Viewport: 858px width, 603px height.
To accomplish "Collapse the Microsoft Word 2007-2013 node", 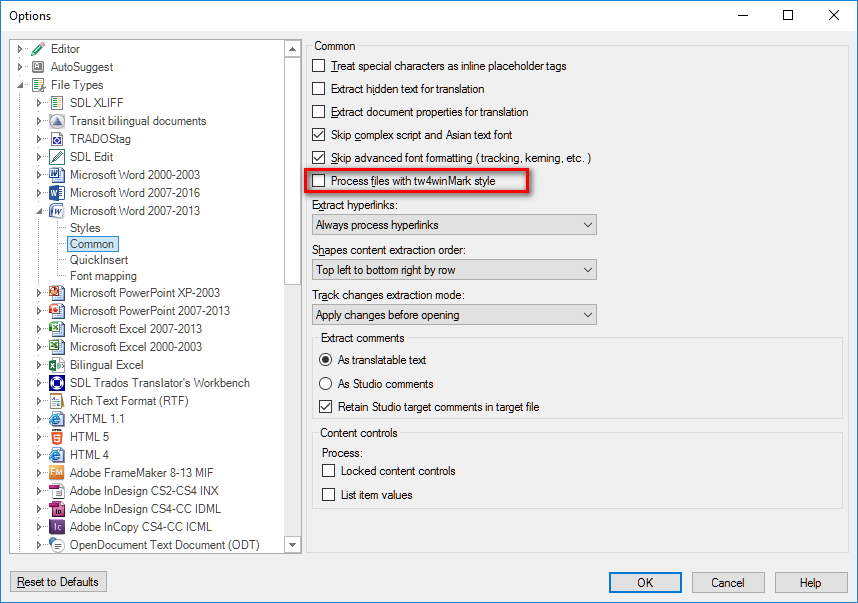I will [39, 211].
